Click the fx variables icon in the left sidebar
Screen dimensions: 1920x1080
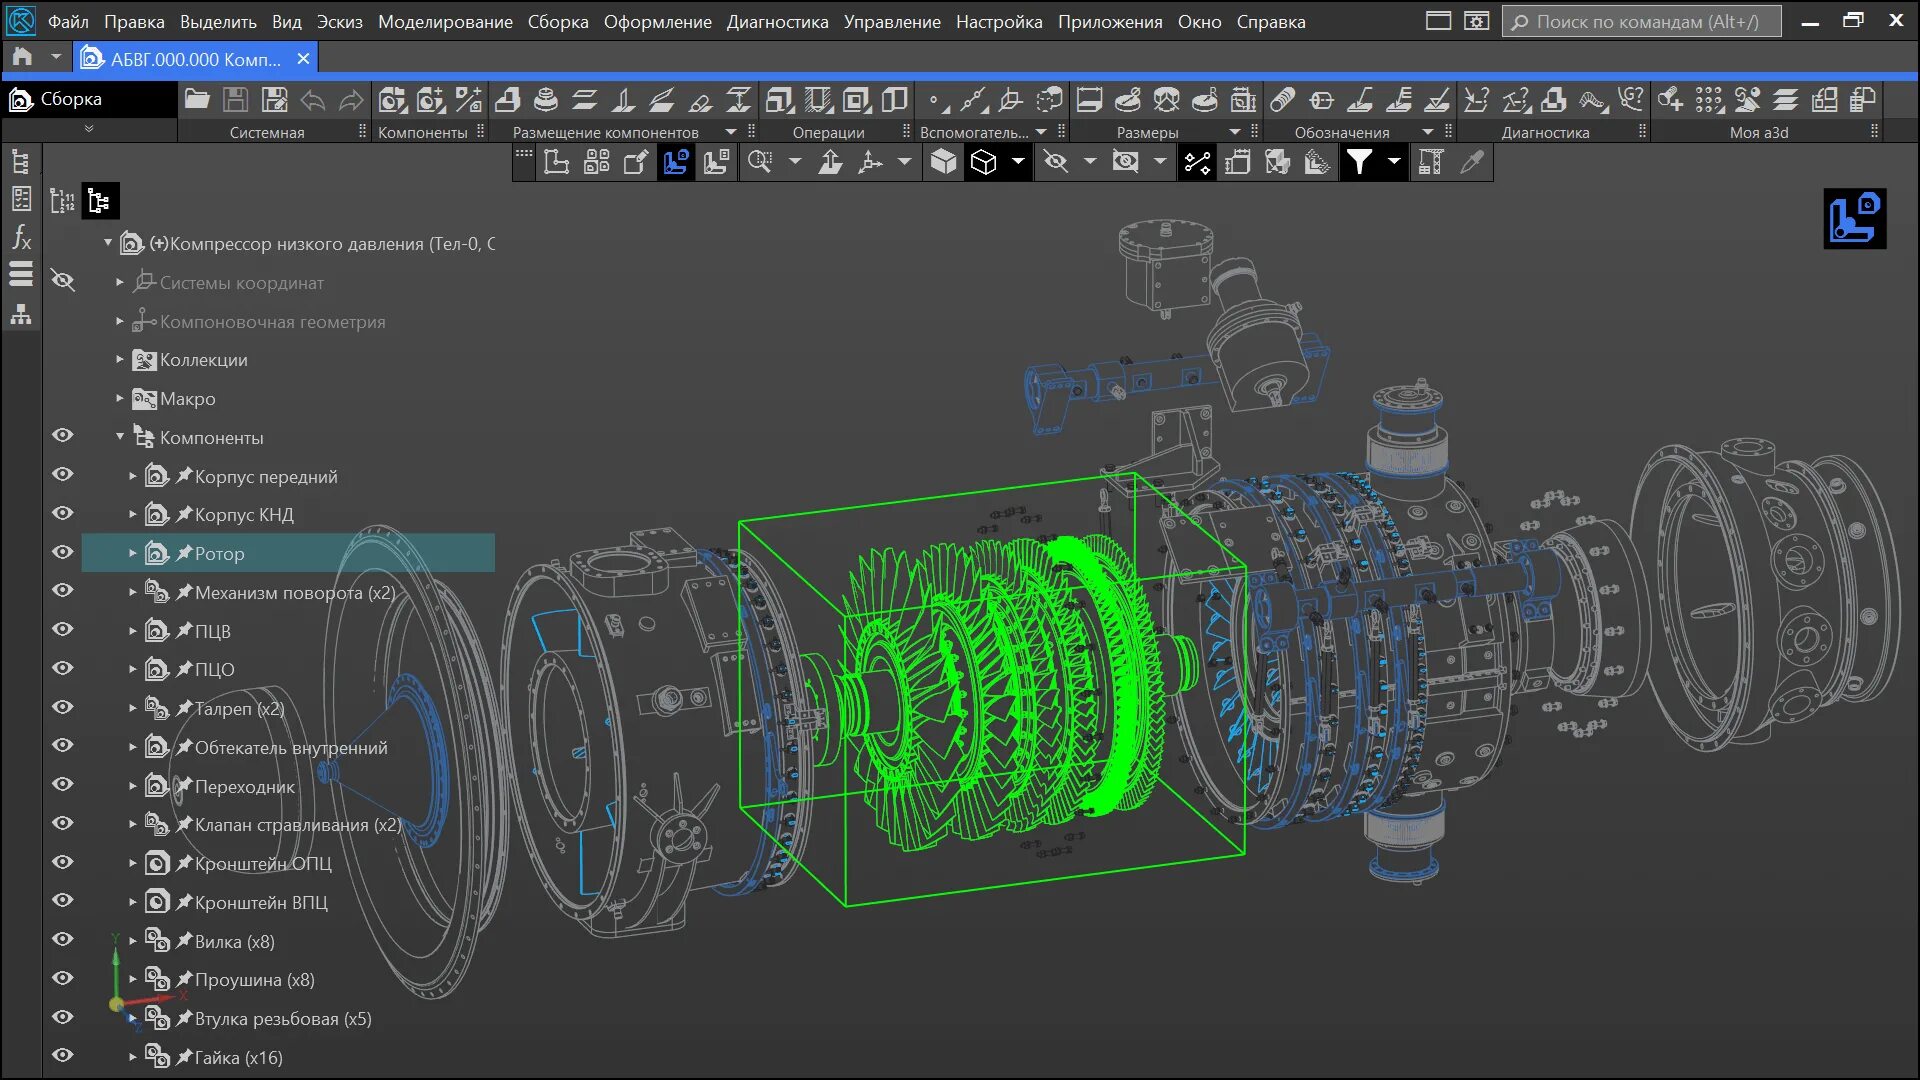21,237
